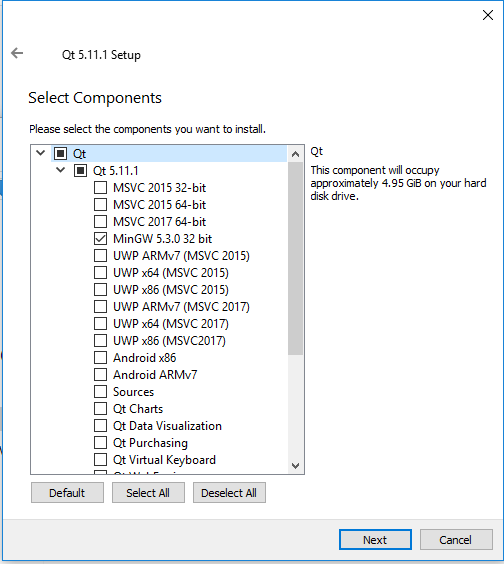The width and height of the screenshot is (504, 564).
Task: Select the MinGW 5.3.0 32 bit label
Action: point(163,238)
